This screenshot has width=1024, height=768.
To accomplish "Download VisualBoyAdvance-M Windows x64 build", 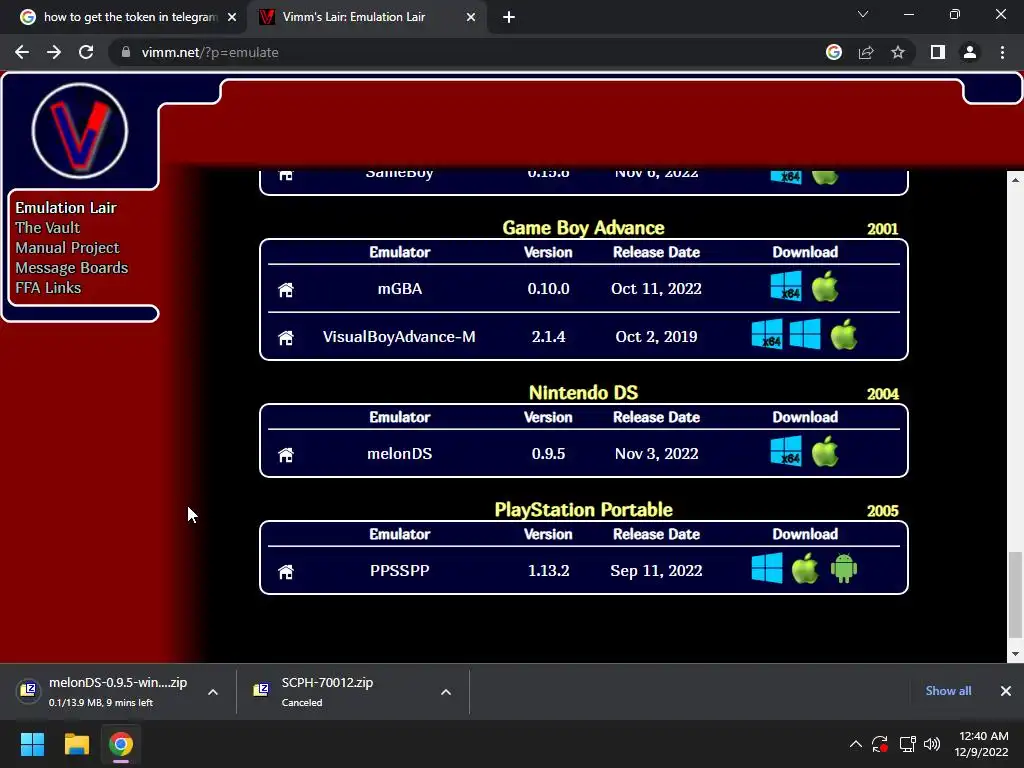I will coord(767,334).
